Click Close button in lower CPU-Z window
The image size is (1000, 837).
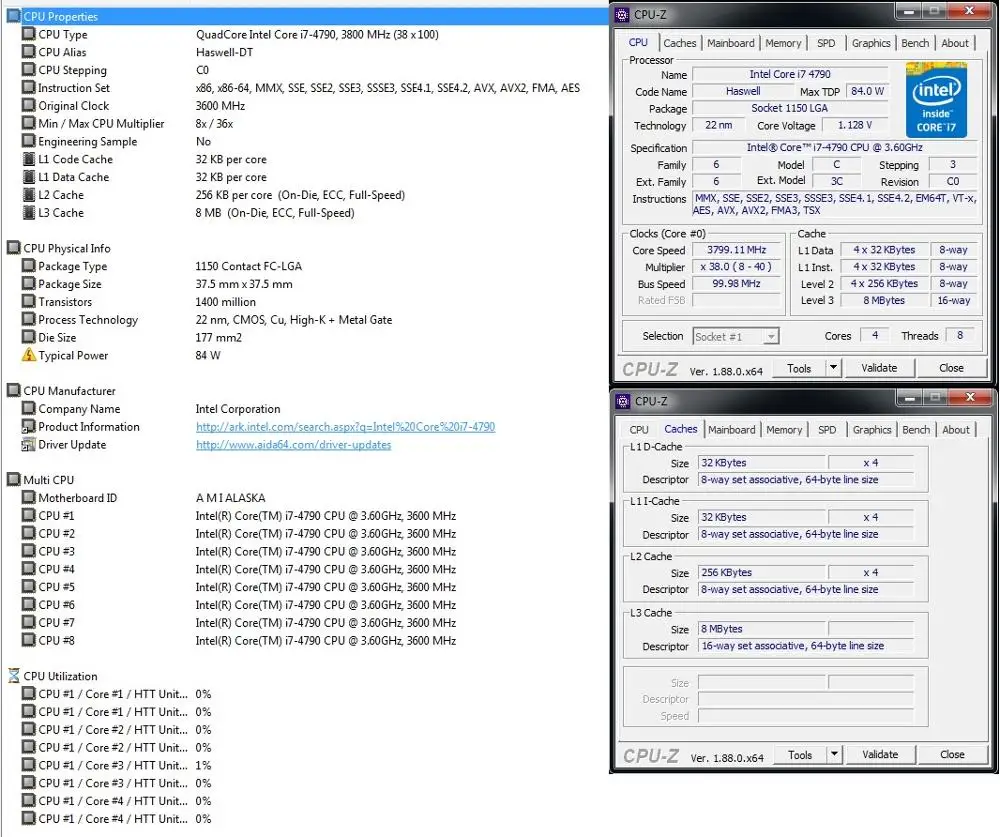coord(953,755)
